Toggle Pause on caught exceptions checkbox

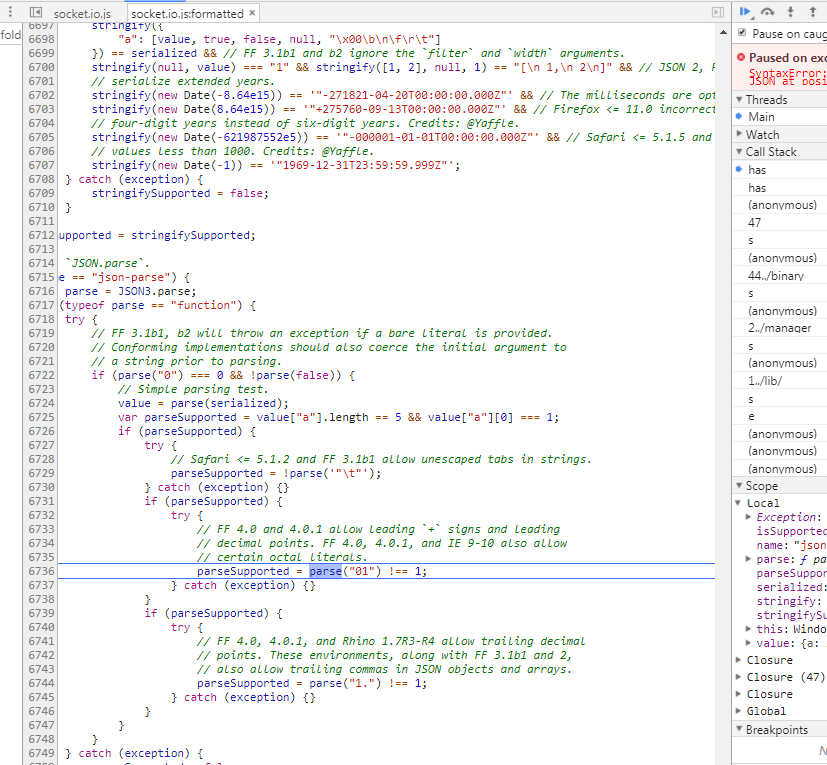(742, 33)
